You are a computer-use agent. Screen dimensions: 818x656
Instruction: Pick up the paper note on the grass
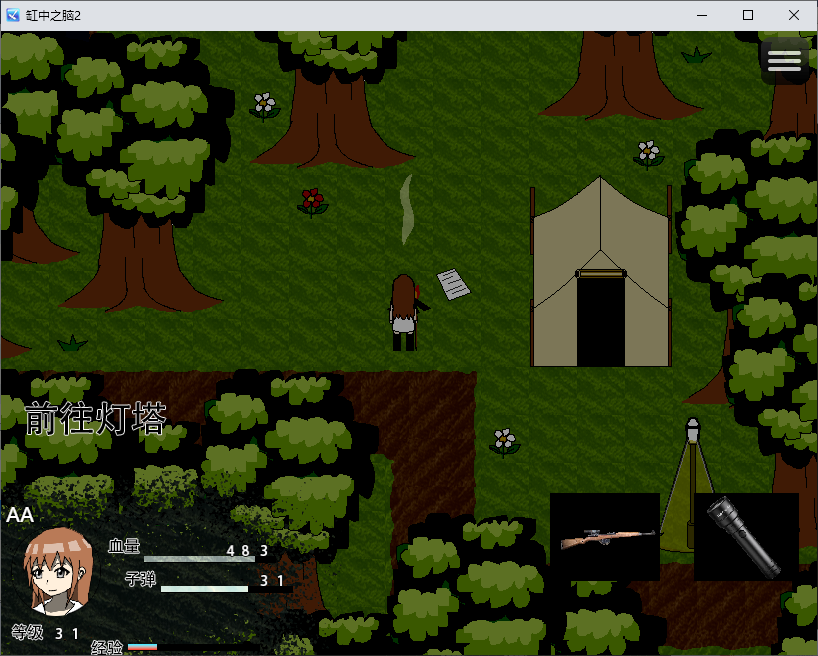pos(453,284)
